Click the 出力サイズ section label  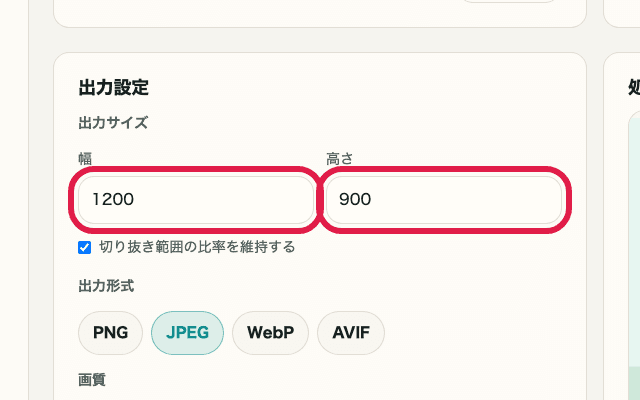click(x=113, y=123)
